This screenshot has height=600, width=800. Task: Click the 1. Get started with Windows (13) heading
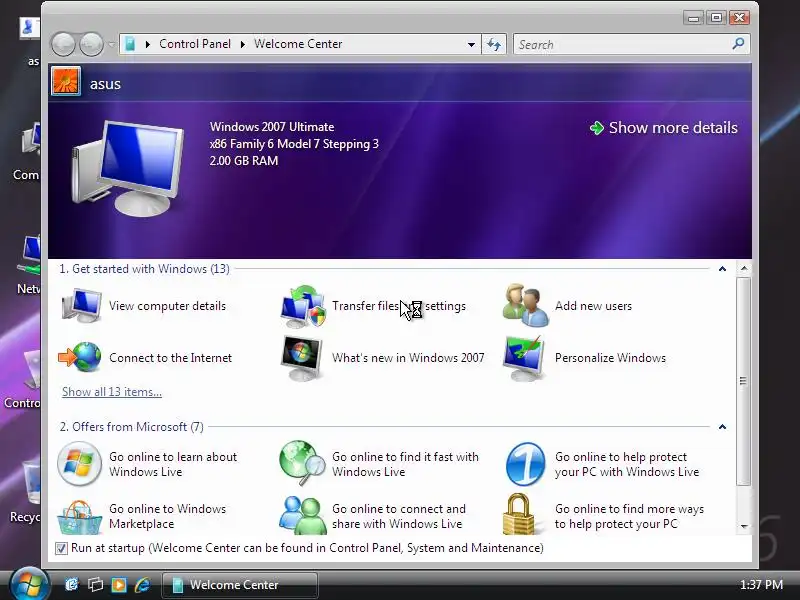pos(144,269)
